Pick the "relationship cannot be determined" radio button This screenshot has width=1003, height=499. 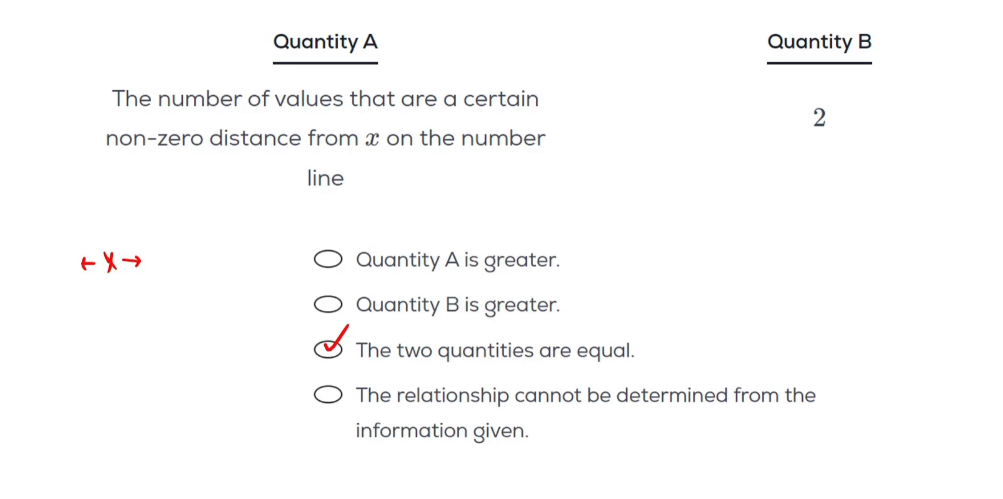pos(328,395)
